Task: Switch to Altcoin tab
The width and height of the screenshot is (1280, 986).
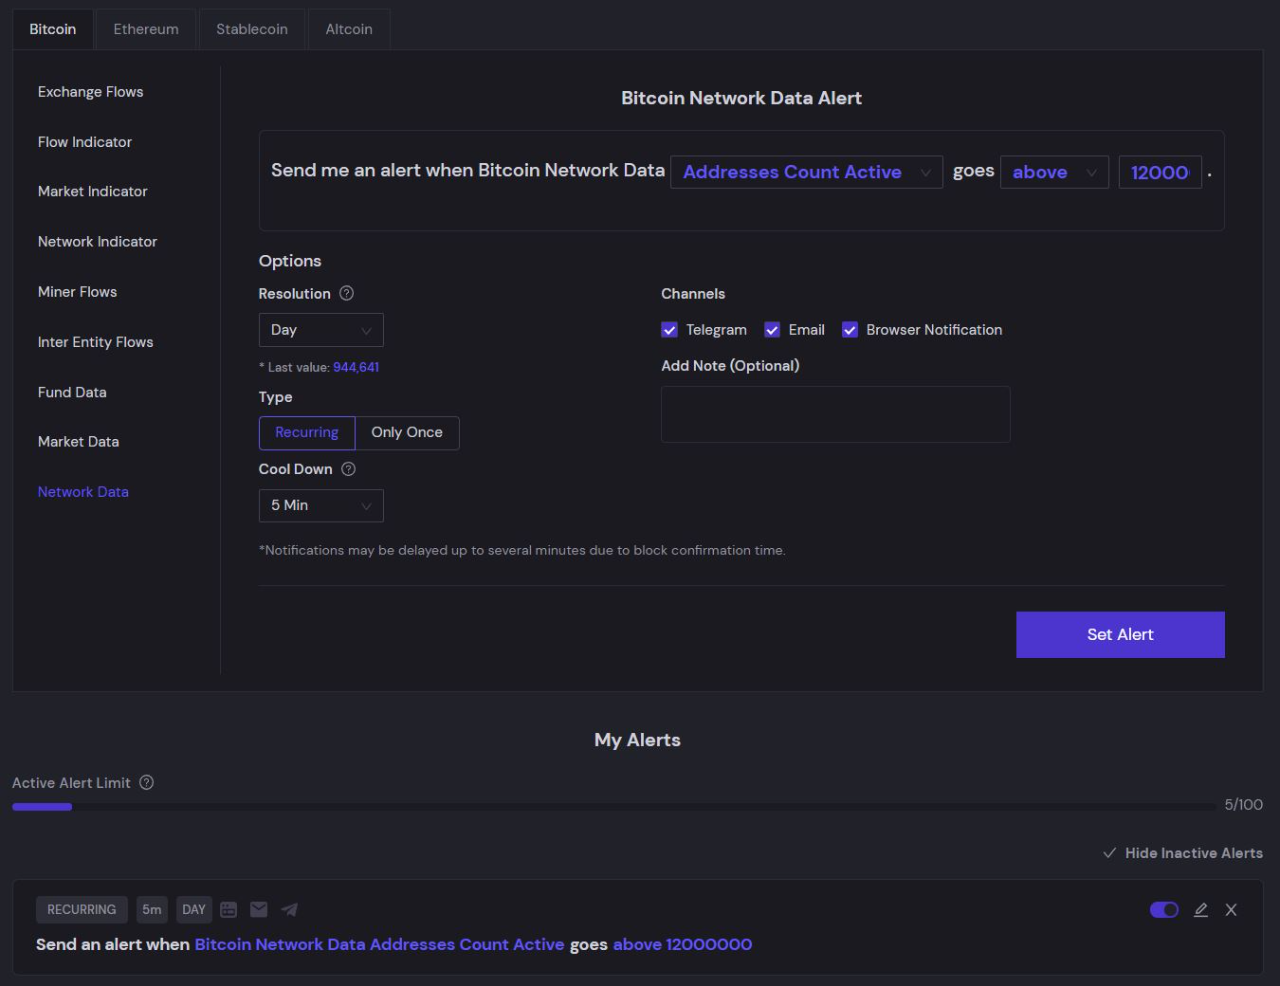Action: click(x=349, y=29)
